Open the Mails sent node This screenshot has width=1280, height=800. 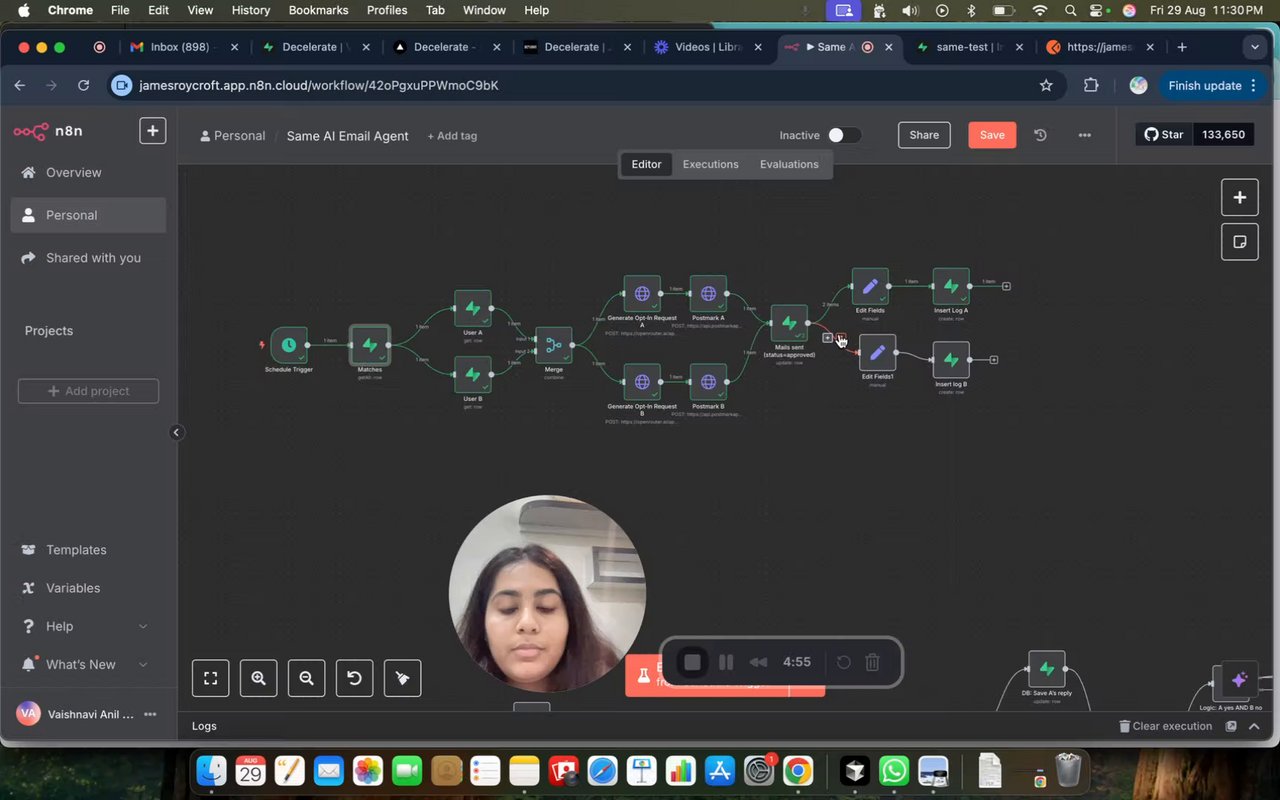(x=789, y=323)
